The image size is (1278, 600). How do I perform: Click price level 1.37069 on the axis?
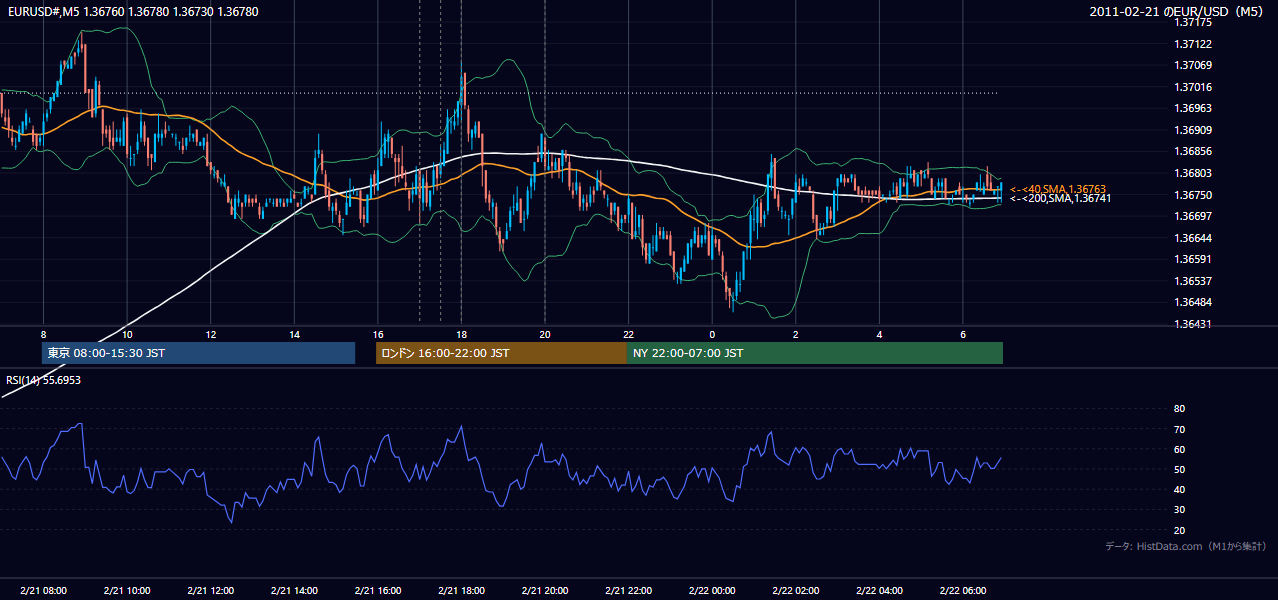pyautogui.click(x=1192, y=65)
